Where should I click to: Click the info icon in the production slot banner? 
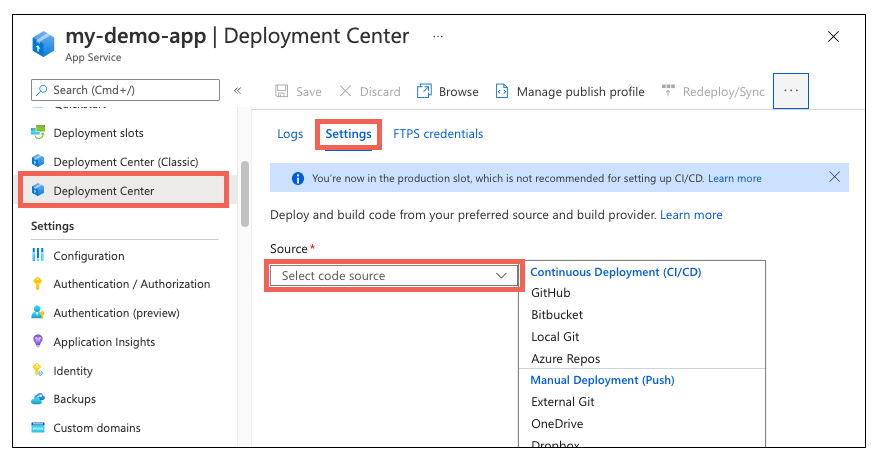[x=298, y=178]
